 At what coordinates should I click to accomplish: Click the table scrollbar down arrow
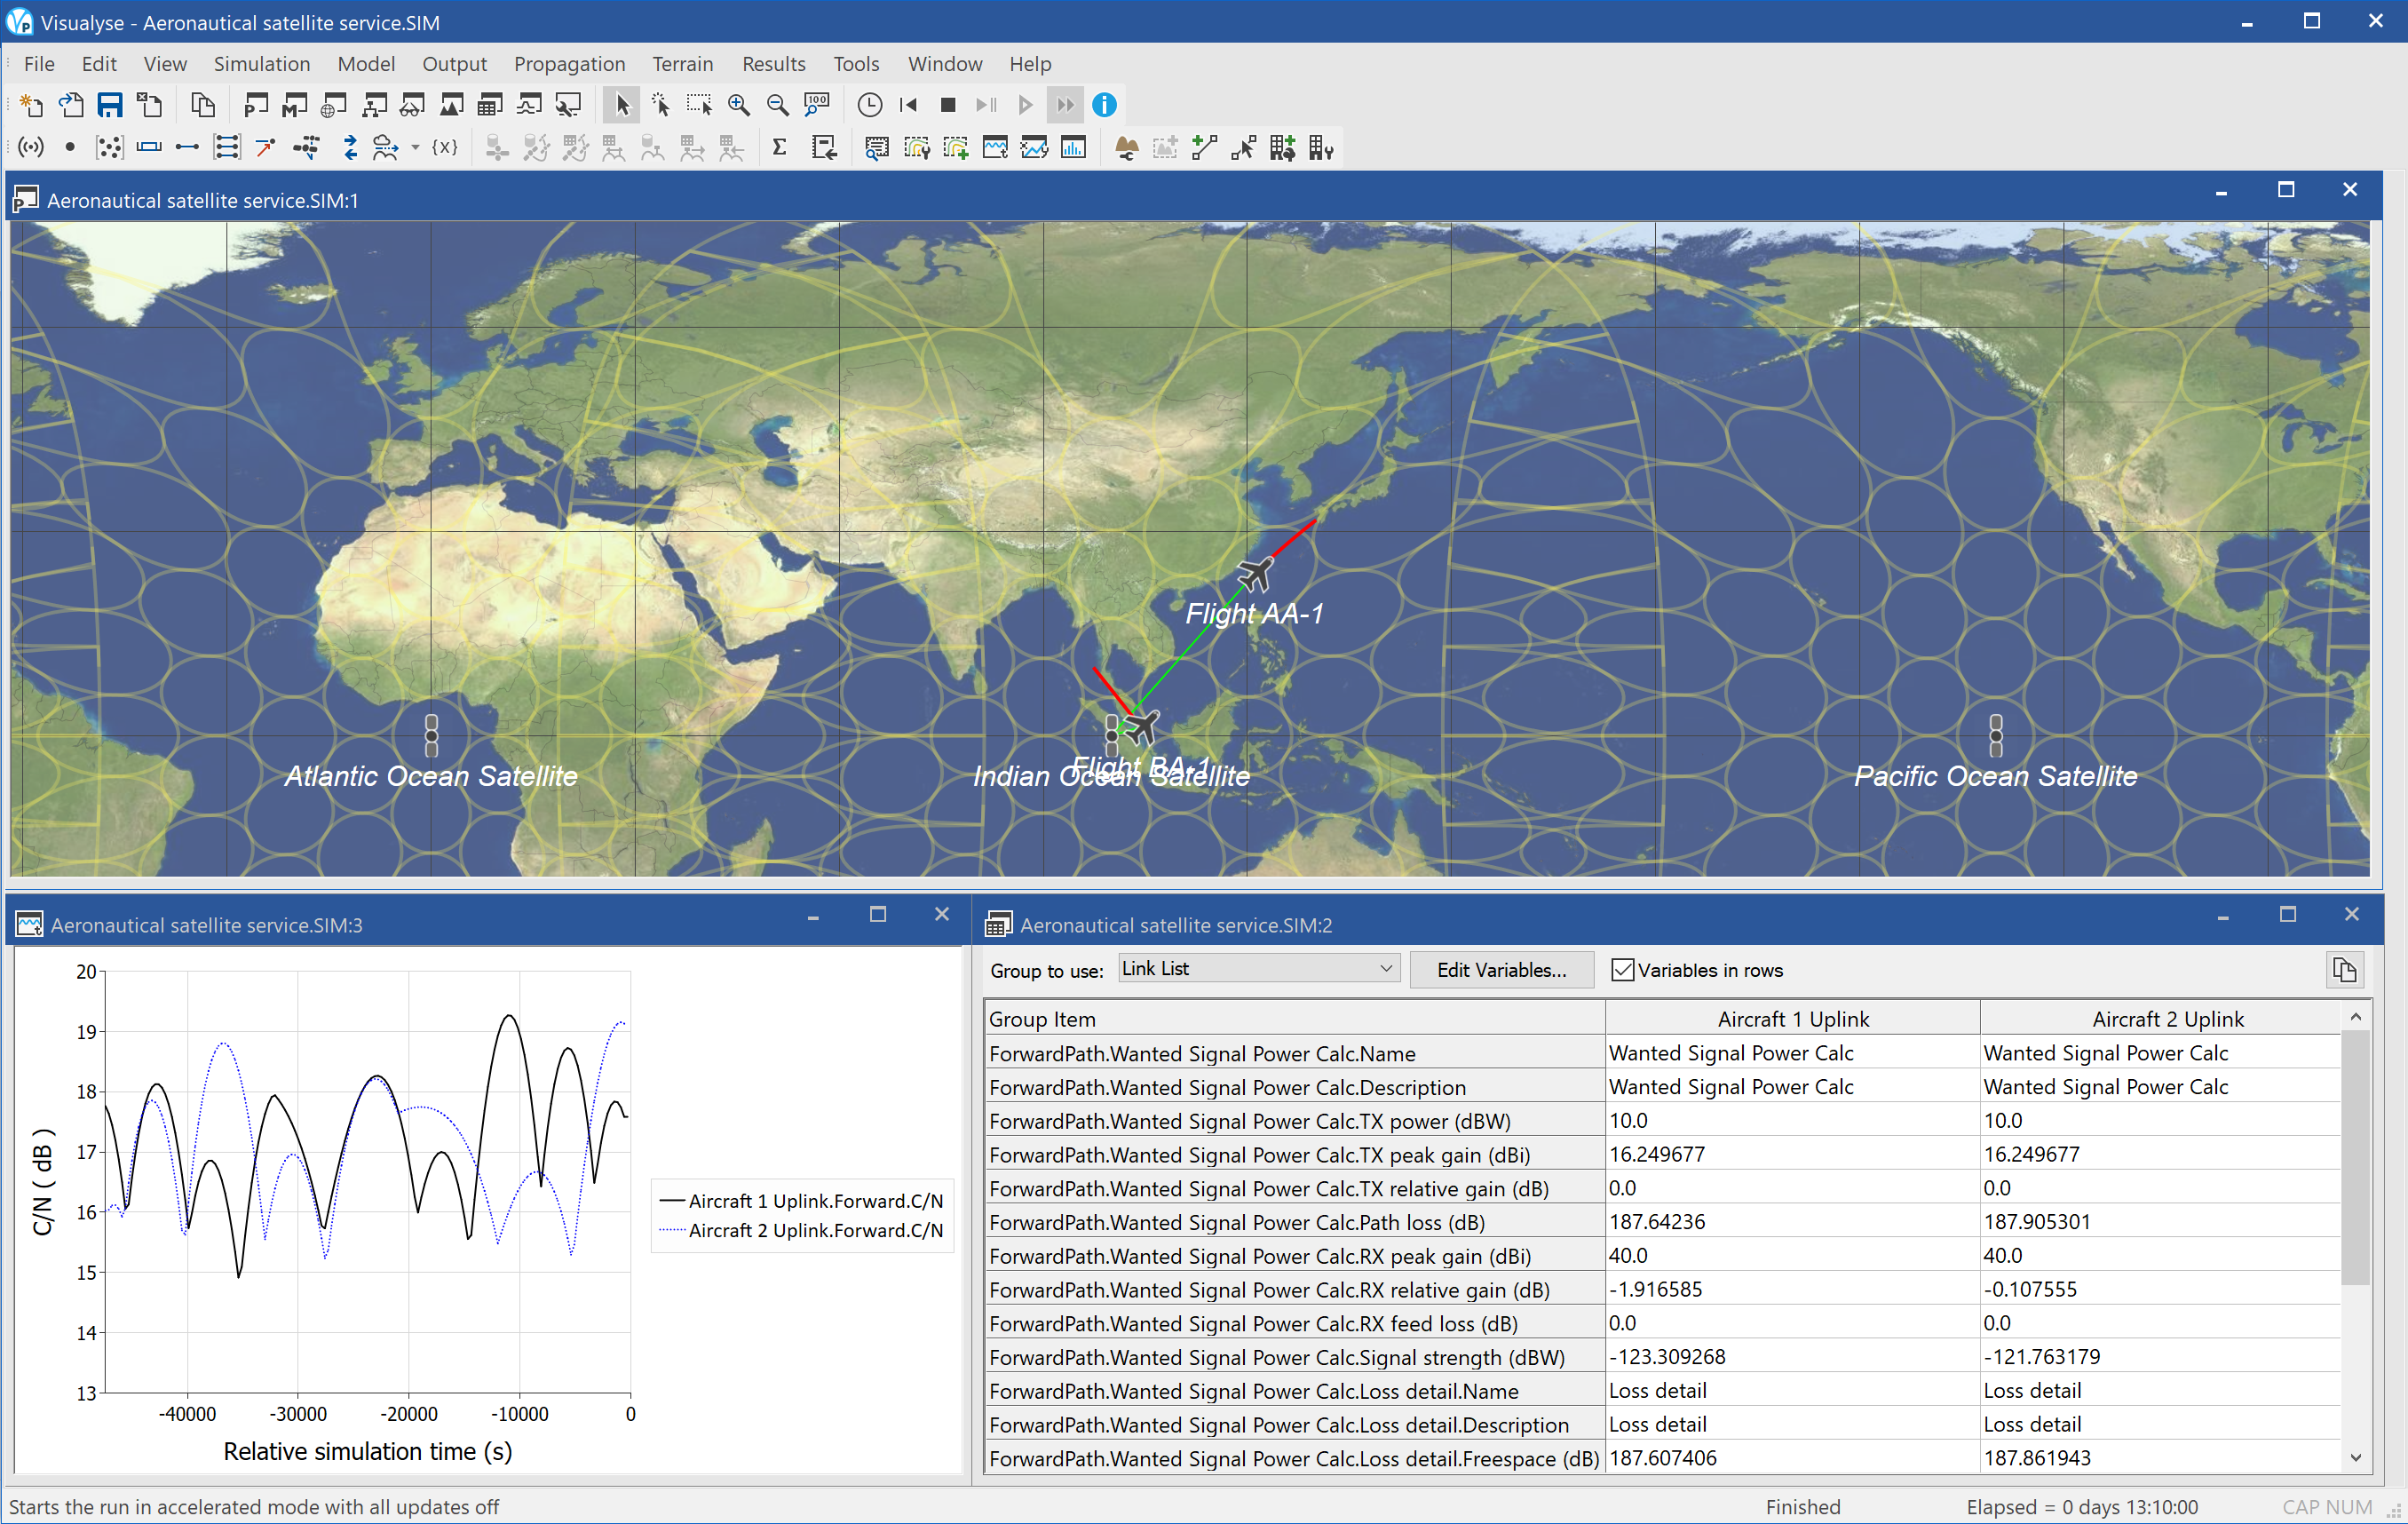(x=2355, y=1457)
